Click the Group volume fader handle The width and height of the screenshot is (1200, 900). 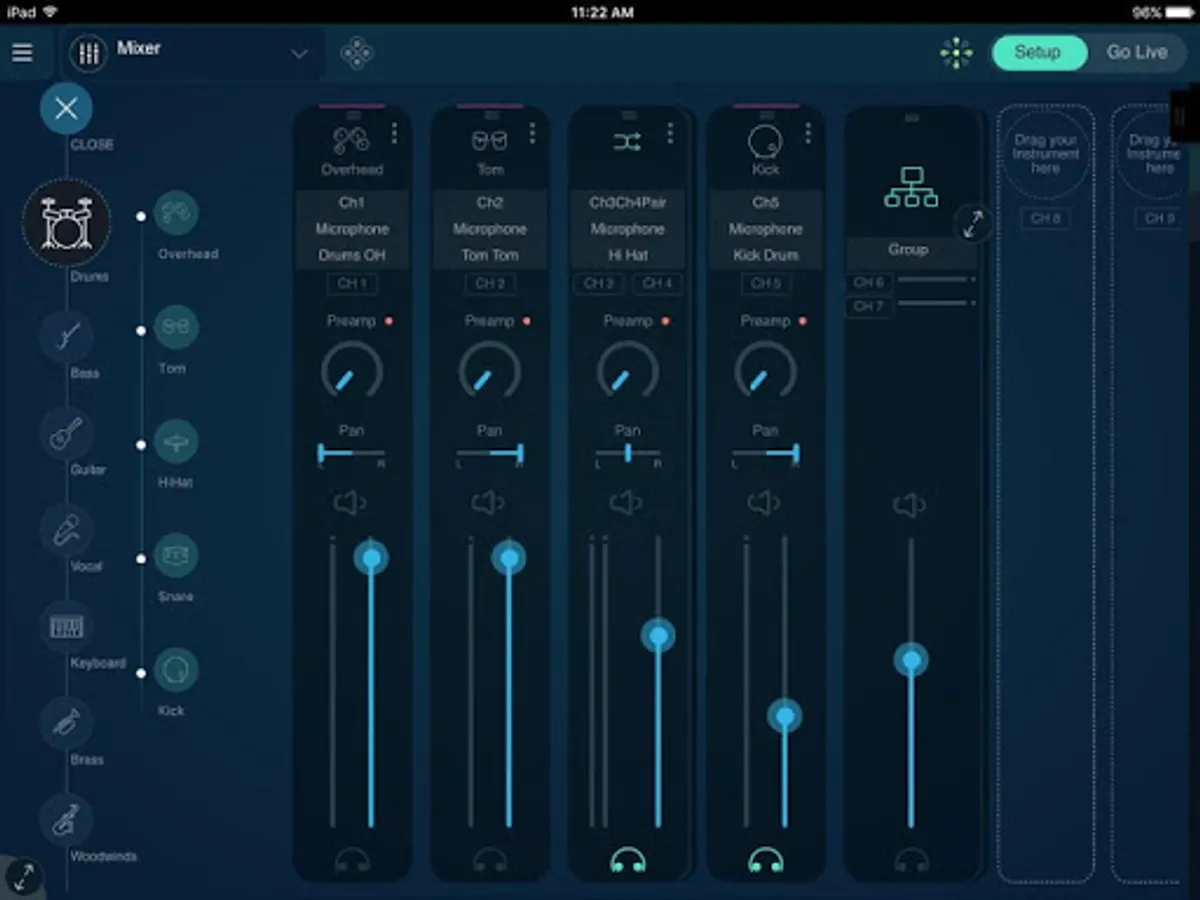(x=911, y=660)
